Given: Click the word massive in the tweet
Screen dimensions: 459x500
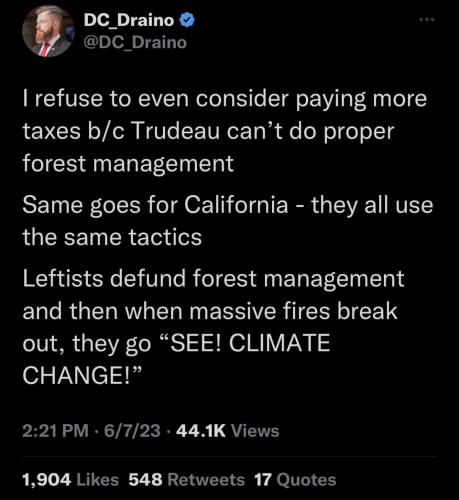Looking at the screenshot, I should (x=233, y=311).
